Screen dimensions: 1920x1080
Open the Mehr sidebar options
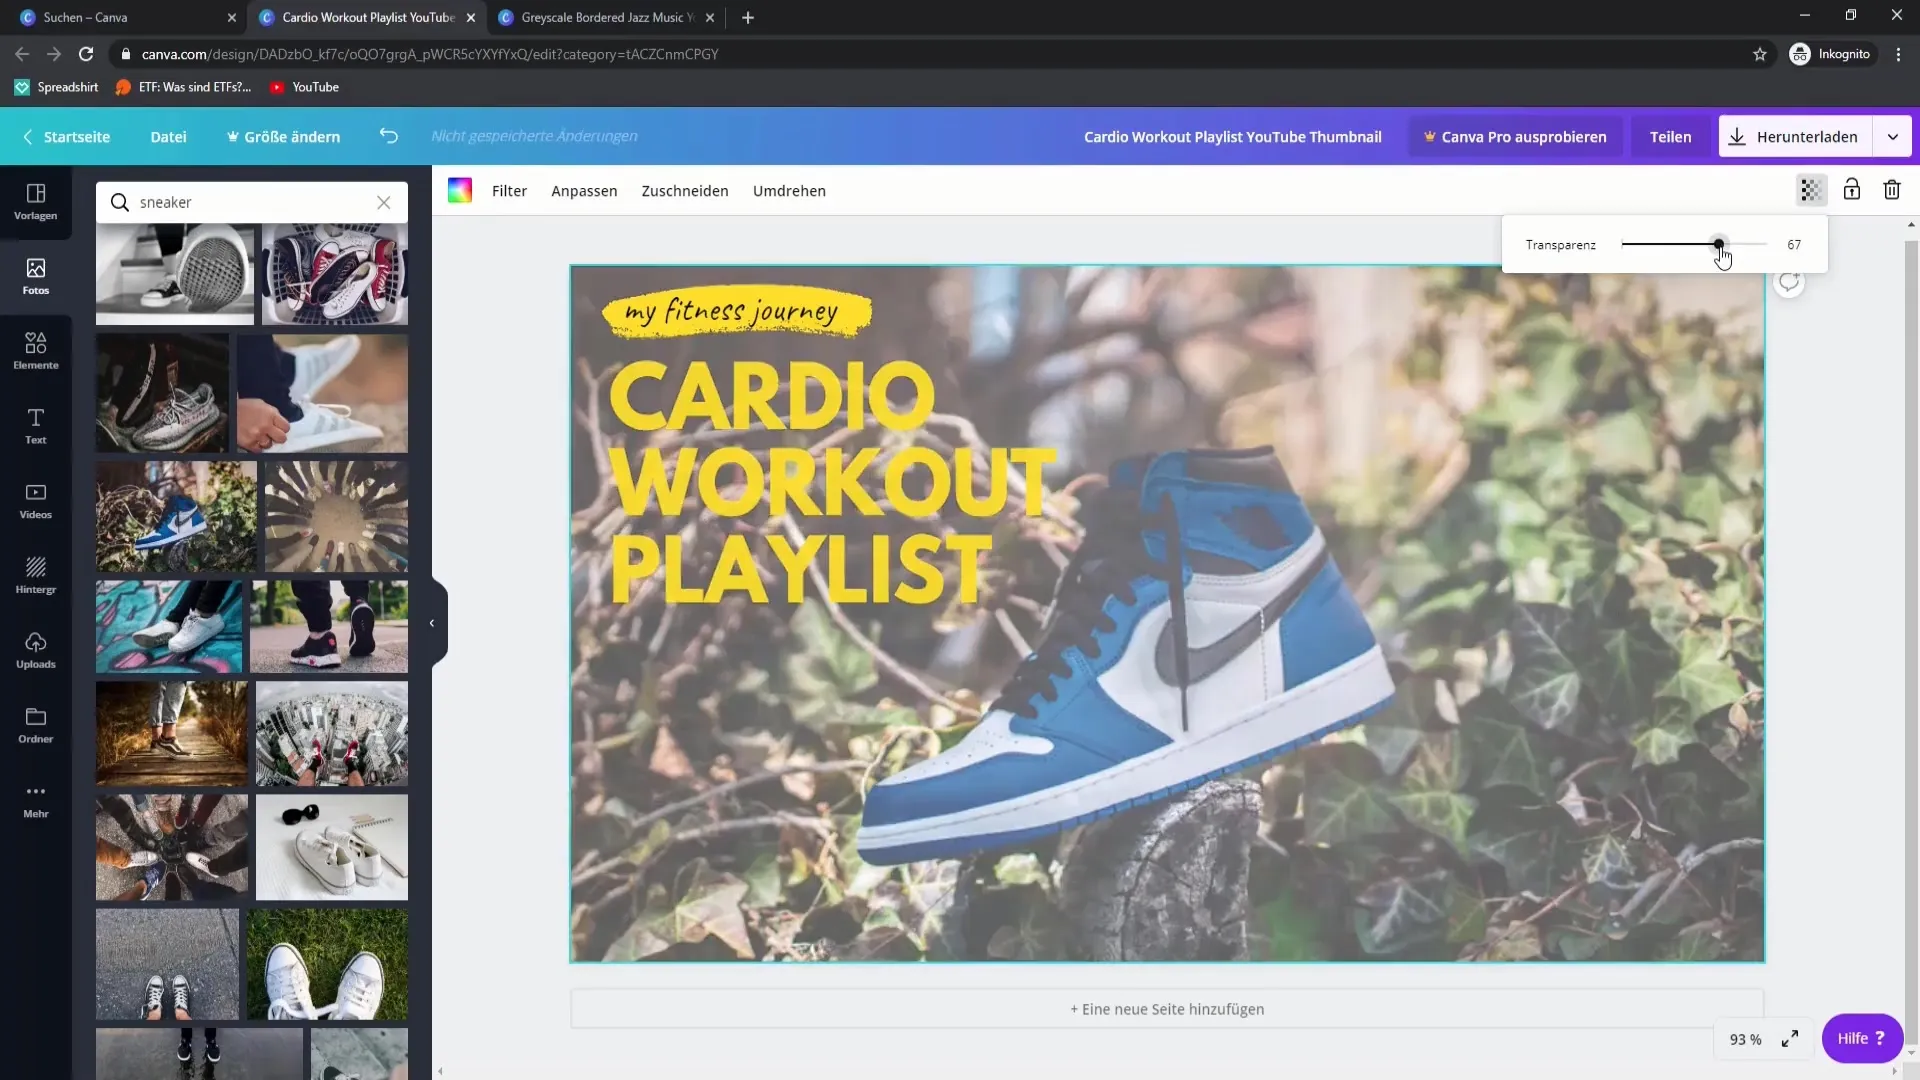click(x=36, y=801)
